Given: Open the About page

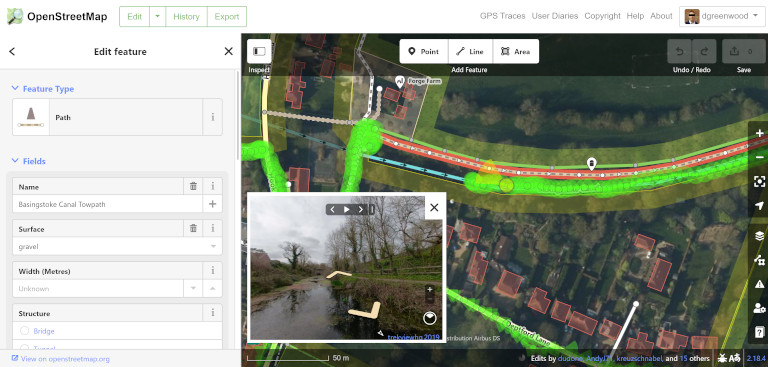Looking at the screenshot, I should (661, 16).
